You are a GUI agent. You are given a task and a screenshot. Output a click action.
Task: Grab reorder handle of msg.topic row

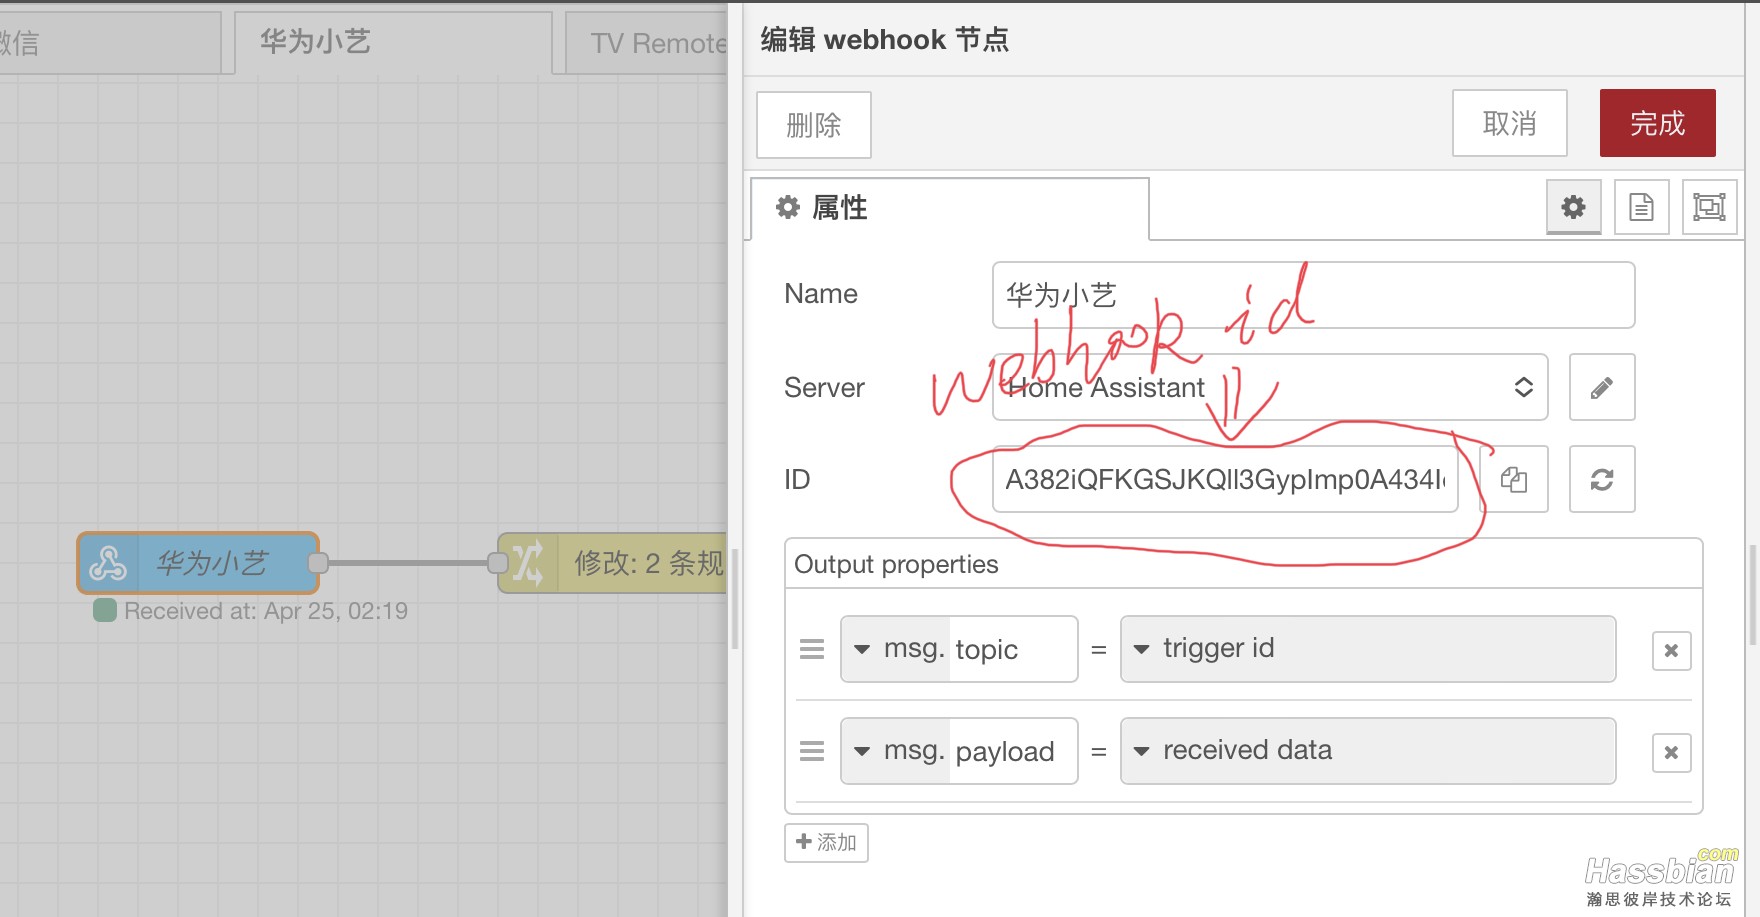812,649
